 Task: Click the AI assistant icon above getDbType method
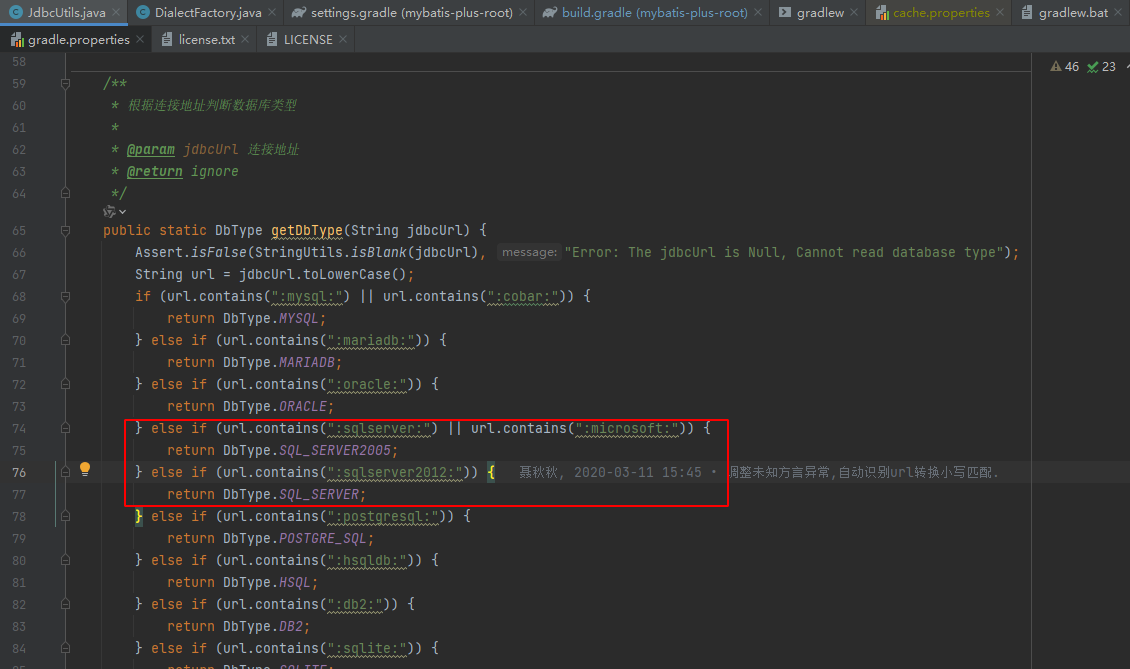(x=109, y=211)
